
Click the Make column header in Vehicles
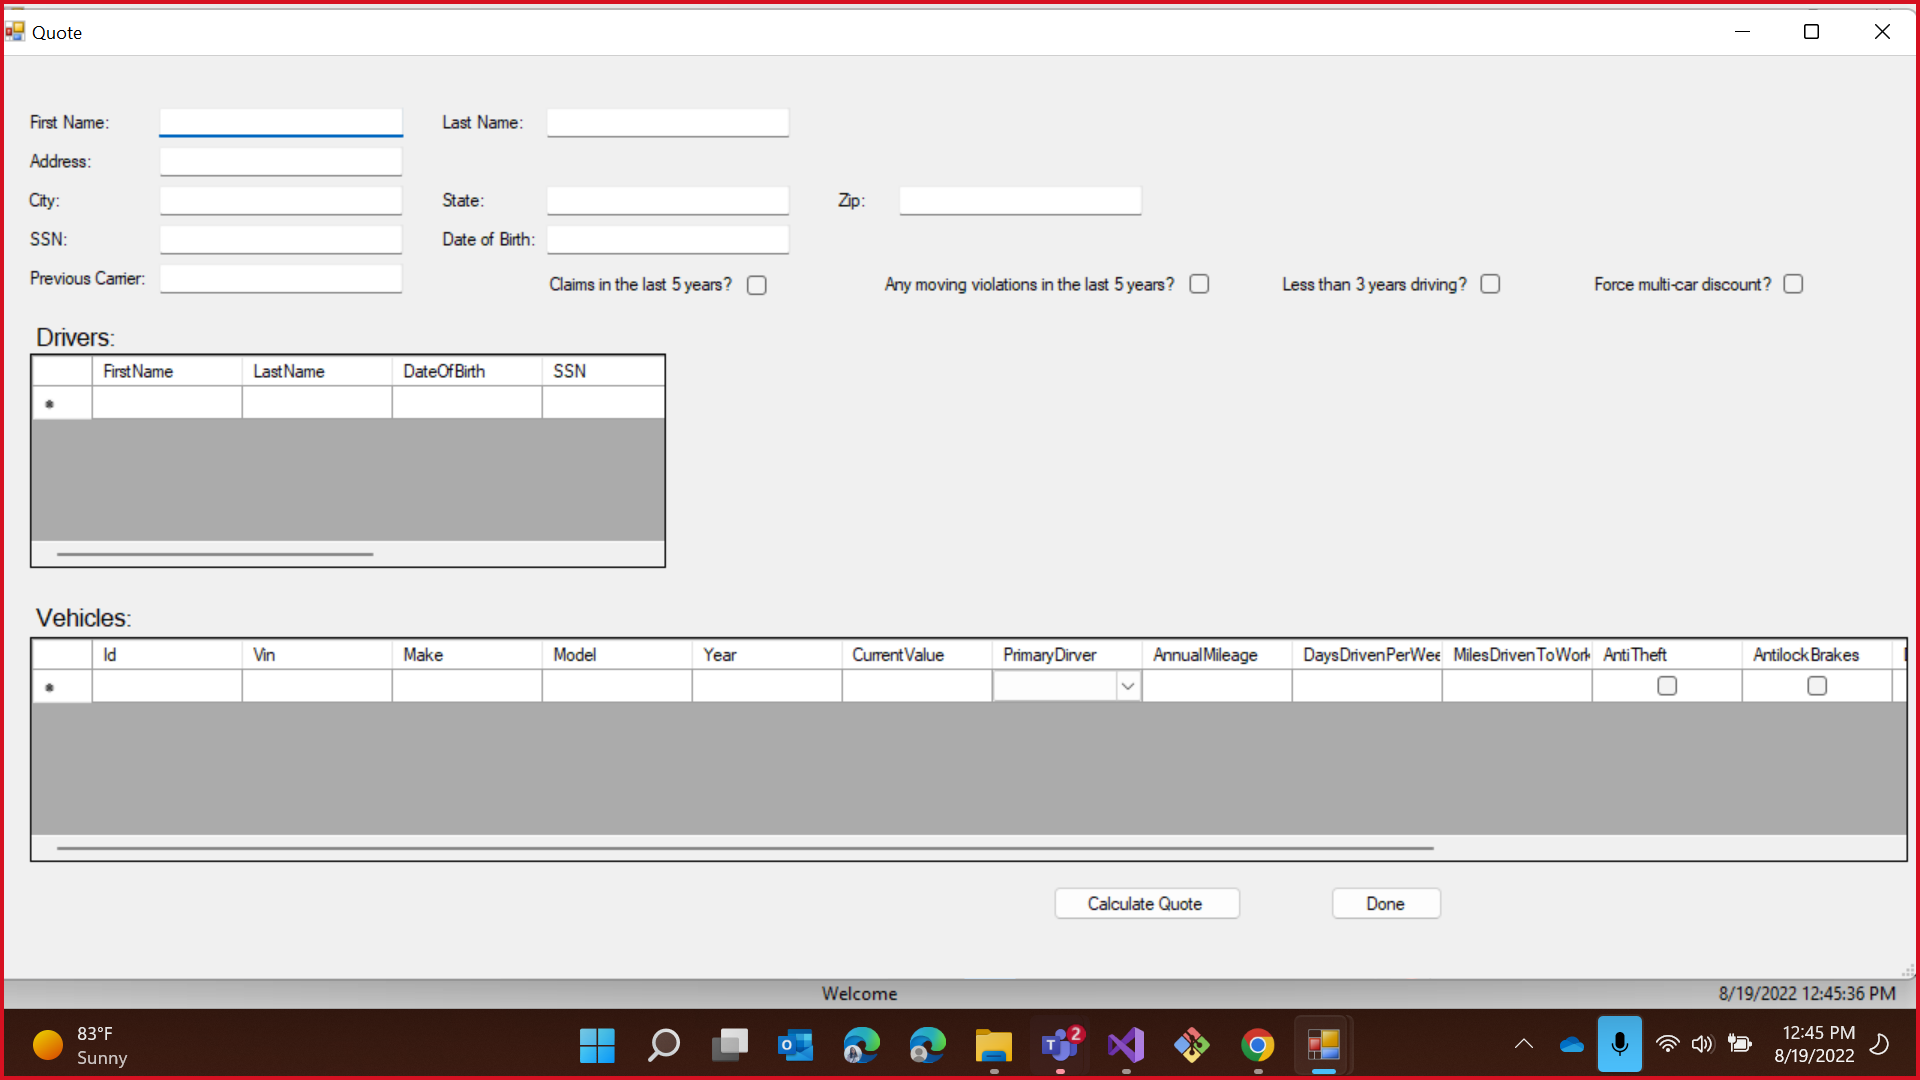click(467, 655)
